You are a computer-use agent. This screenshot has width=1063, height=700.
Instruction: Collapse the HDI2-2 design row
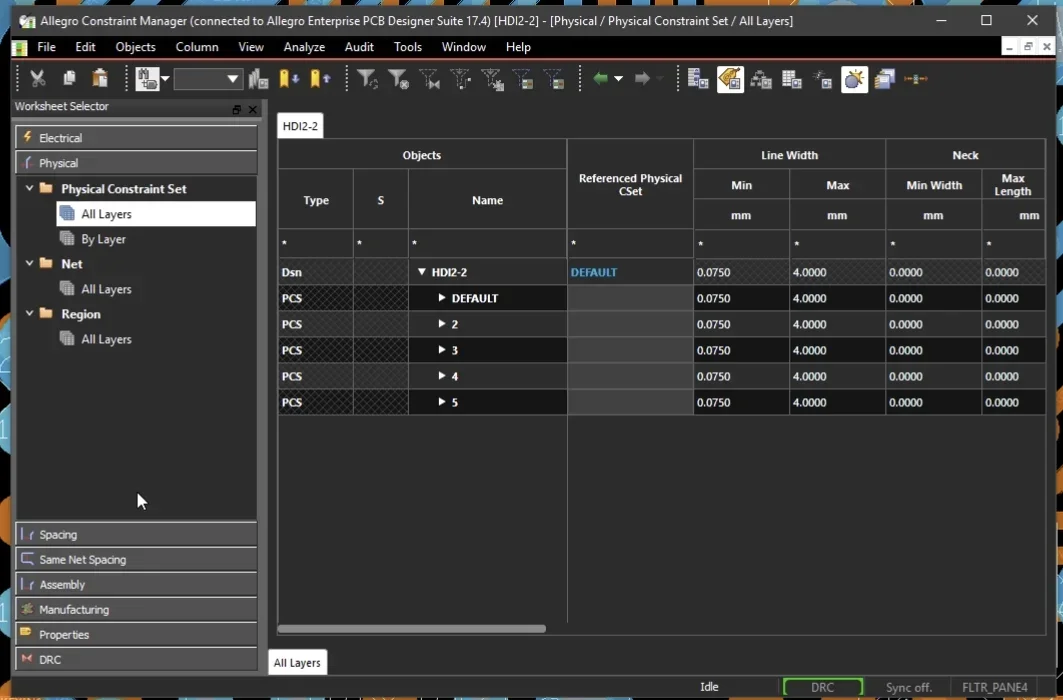coord(422,272)
